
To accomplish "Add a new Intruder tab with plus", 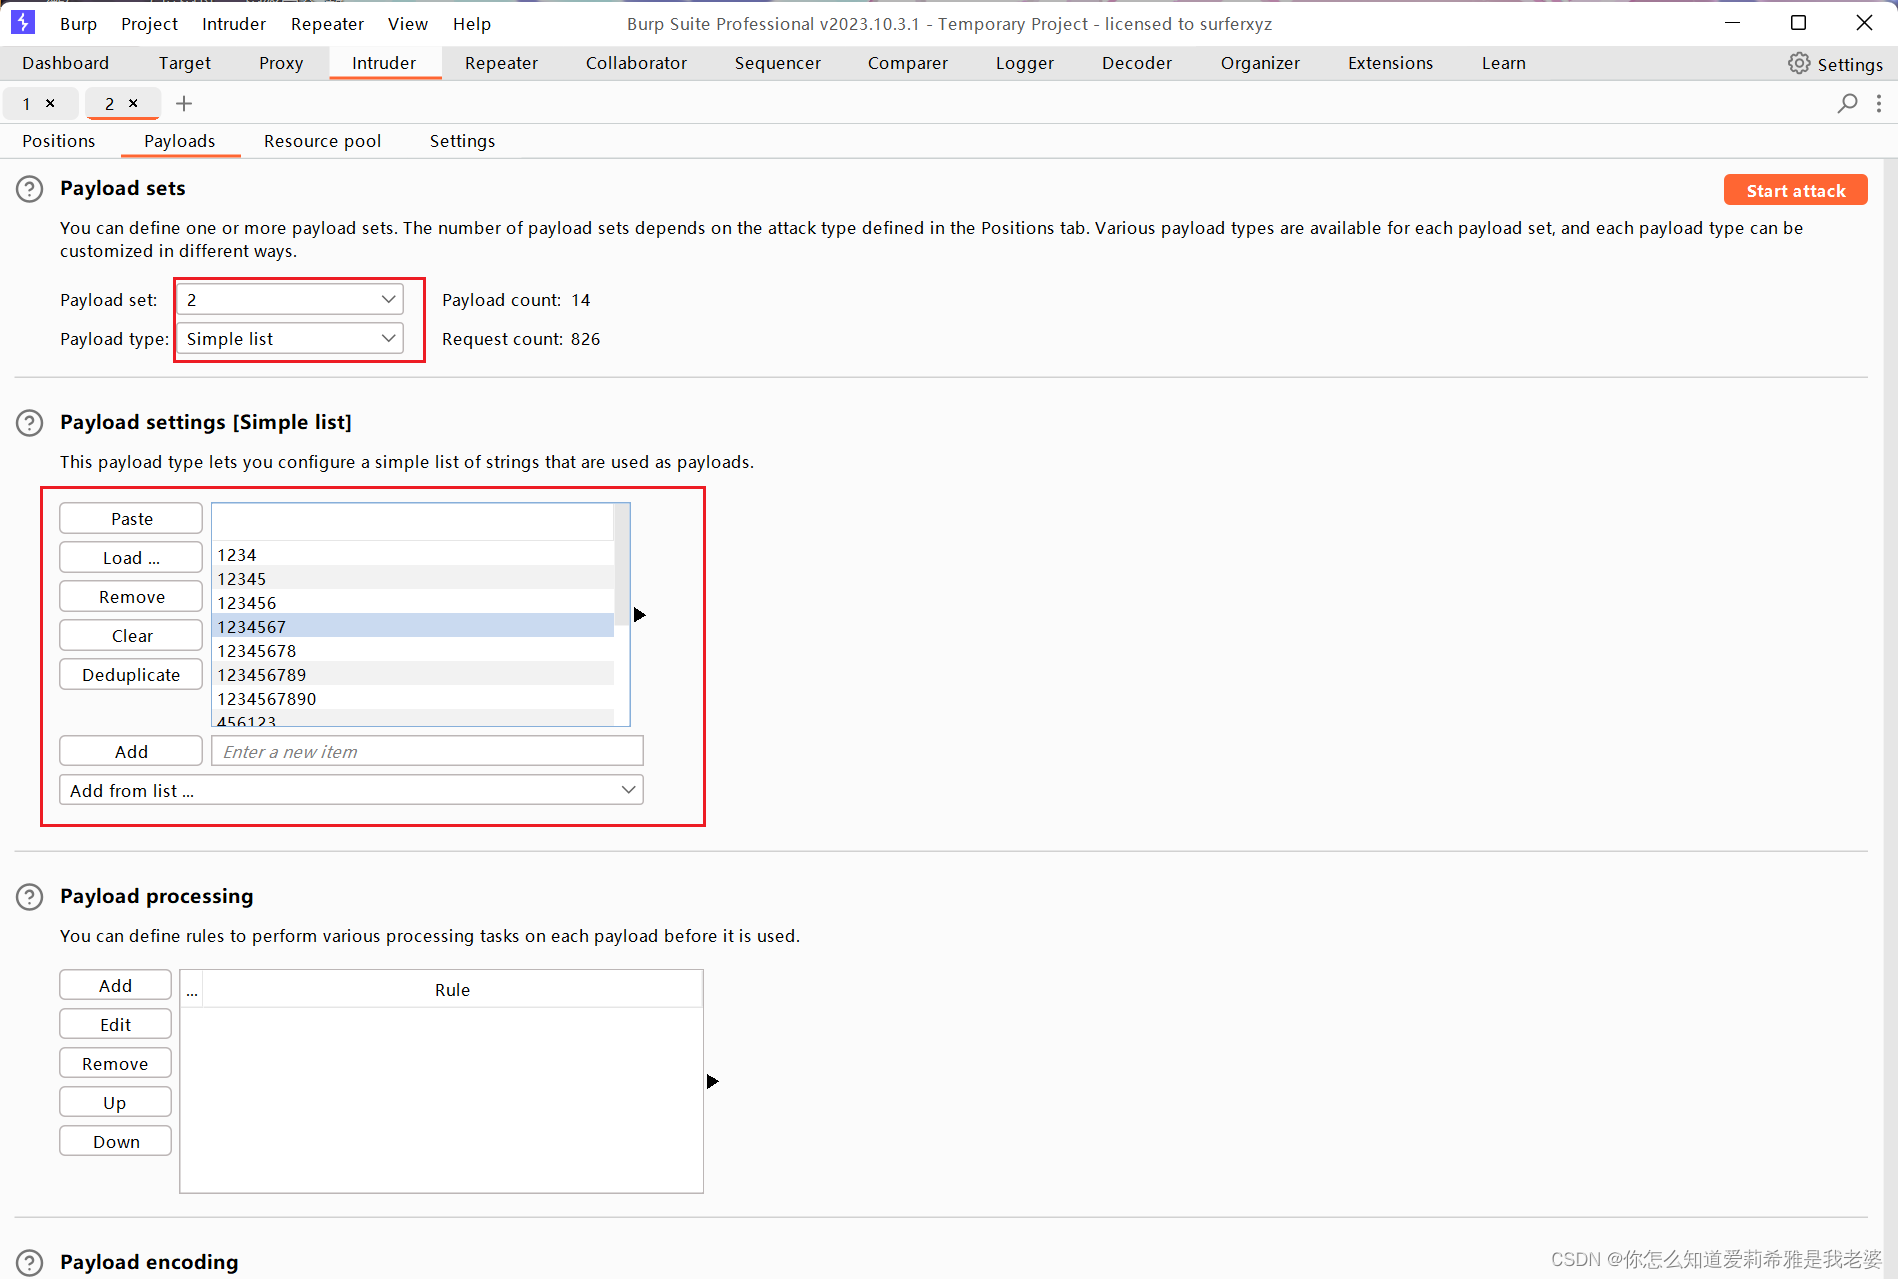I will coord(184,103).
